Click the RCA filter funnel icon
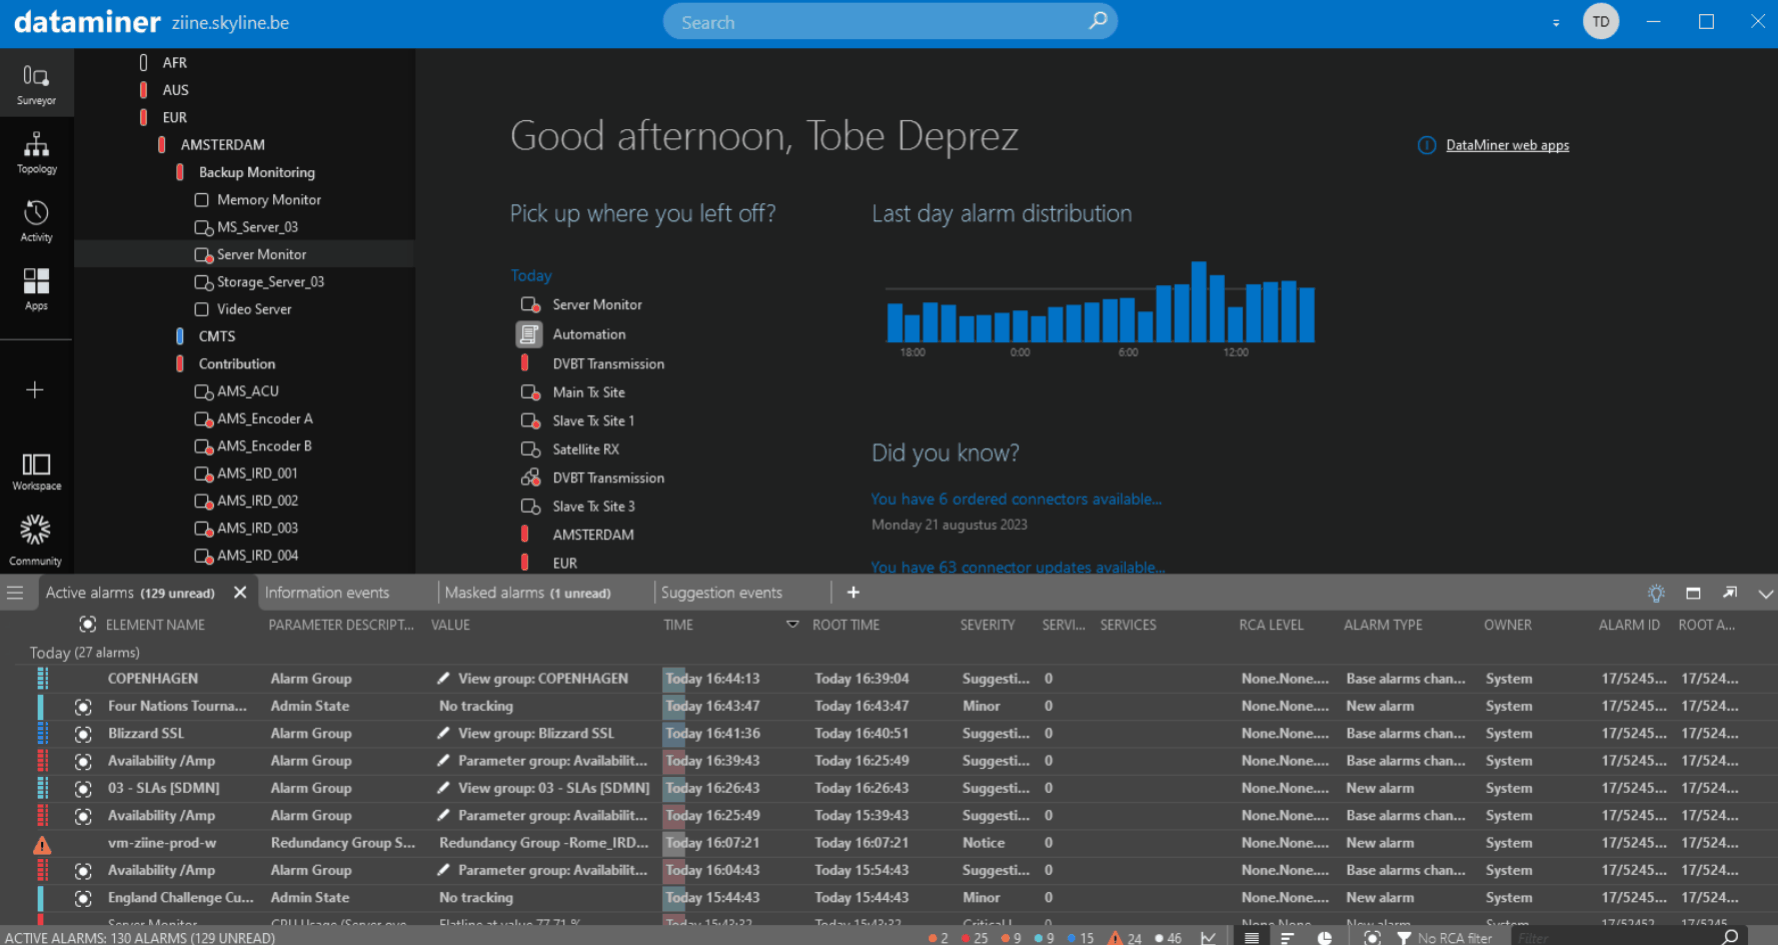Image resolution: width=1778 pixels, height=945 pixels. pyautogui.click(x=1404, y=938)
